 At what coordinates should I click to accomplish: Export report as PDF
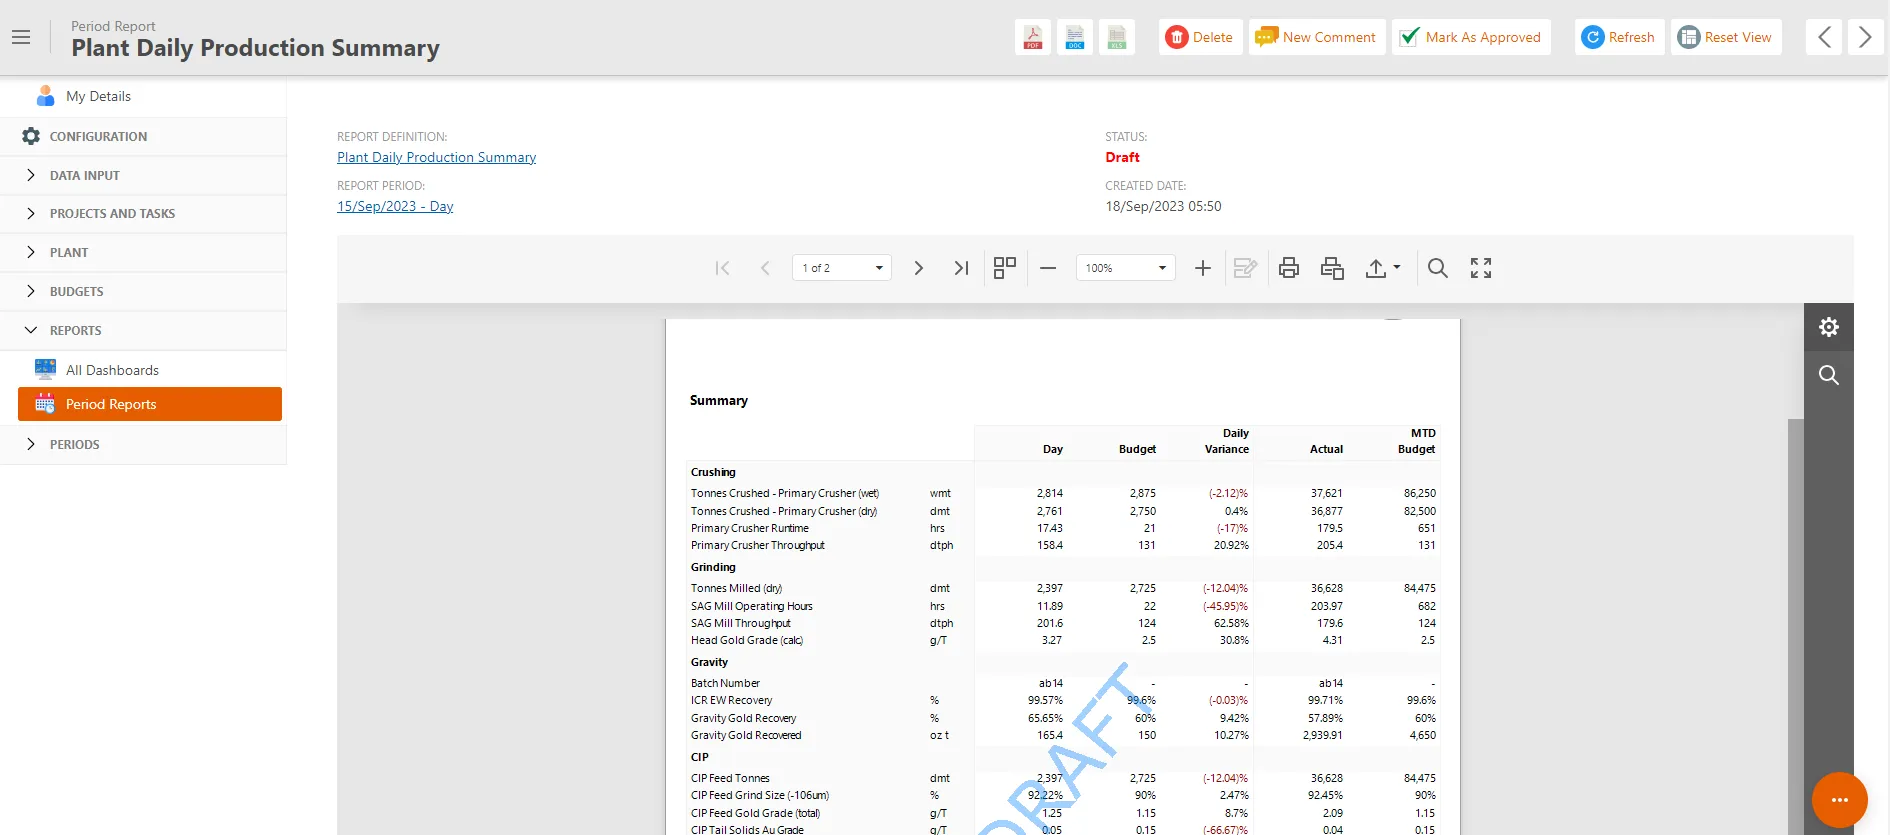(1033, 37)
